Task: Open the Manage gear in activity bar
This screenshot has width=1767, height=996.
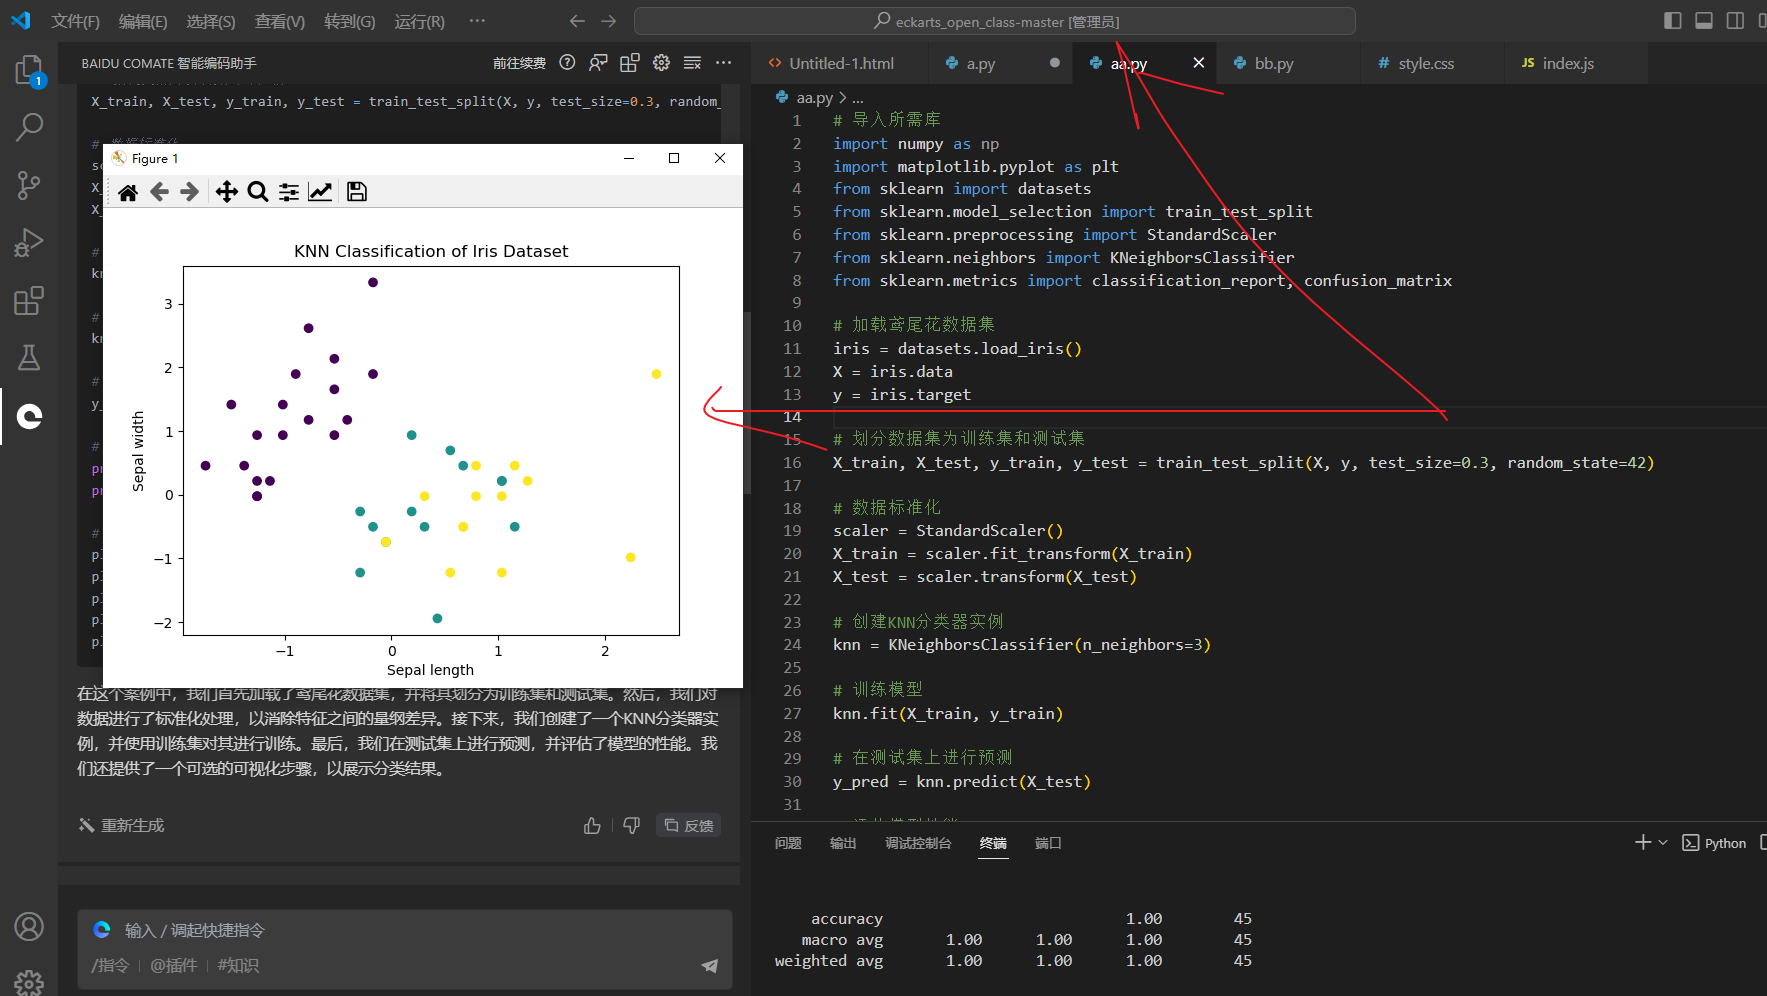Action: click(x=29, y=982)
